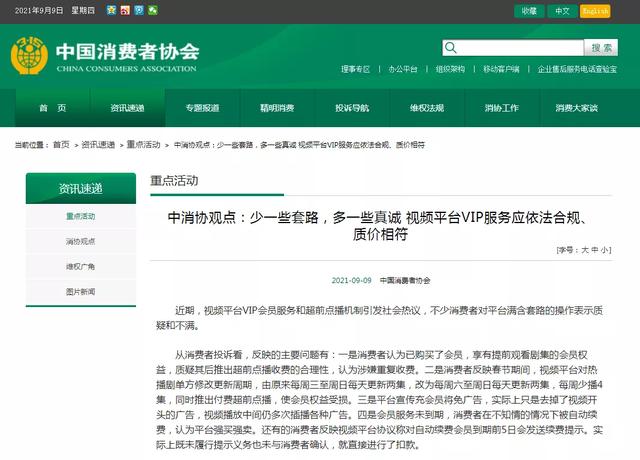Viewport: 640px width, 460px height.
Task: Switch language to English
Action: [x=595, y=11]
